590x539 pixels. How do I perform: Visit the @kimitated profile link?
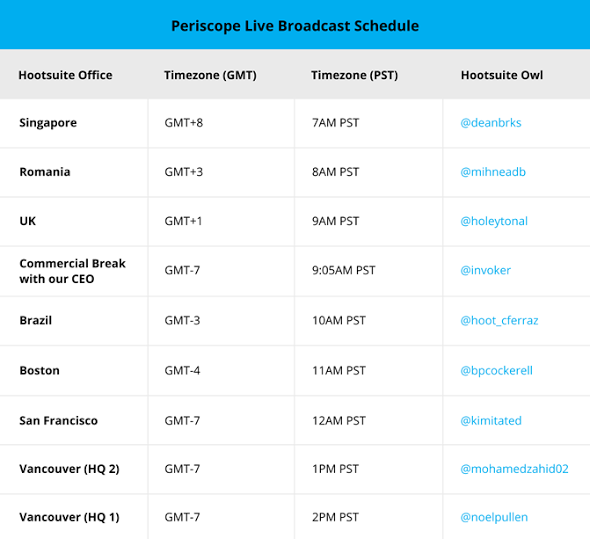pyautogui.click(x=491, y=420)
